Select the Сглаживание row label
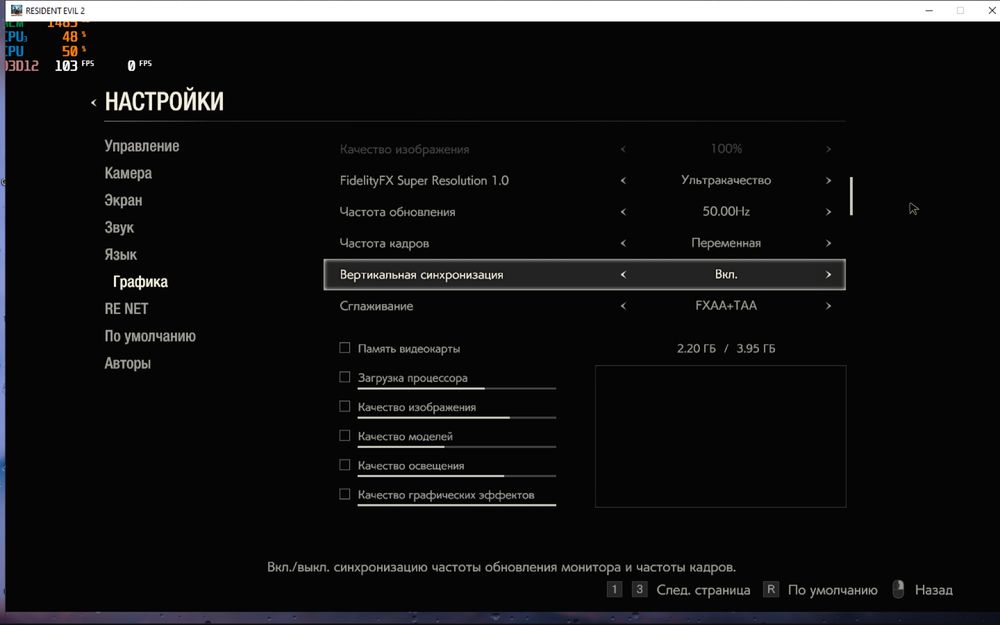The image size is (1000, 625). click(376, 306)
